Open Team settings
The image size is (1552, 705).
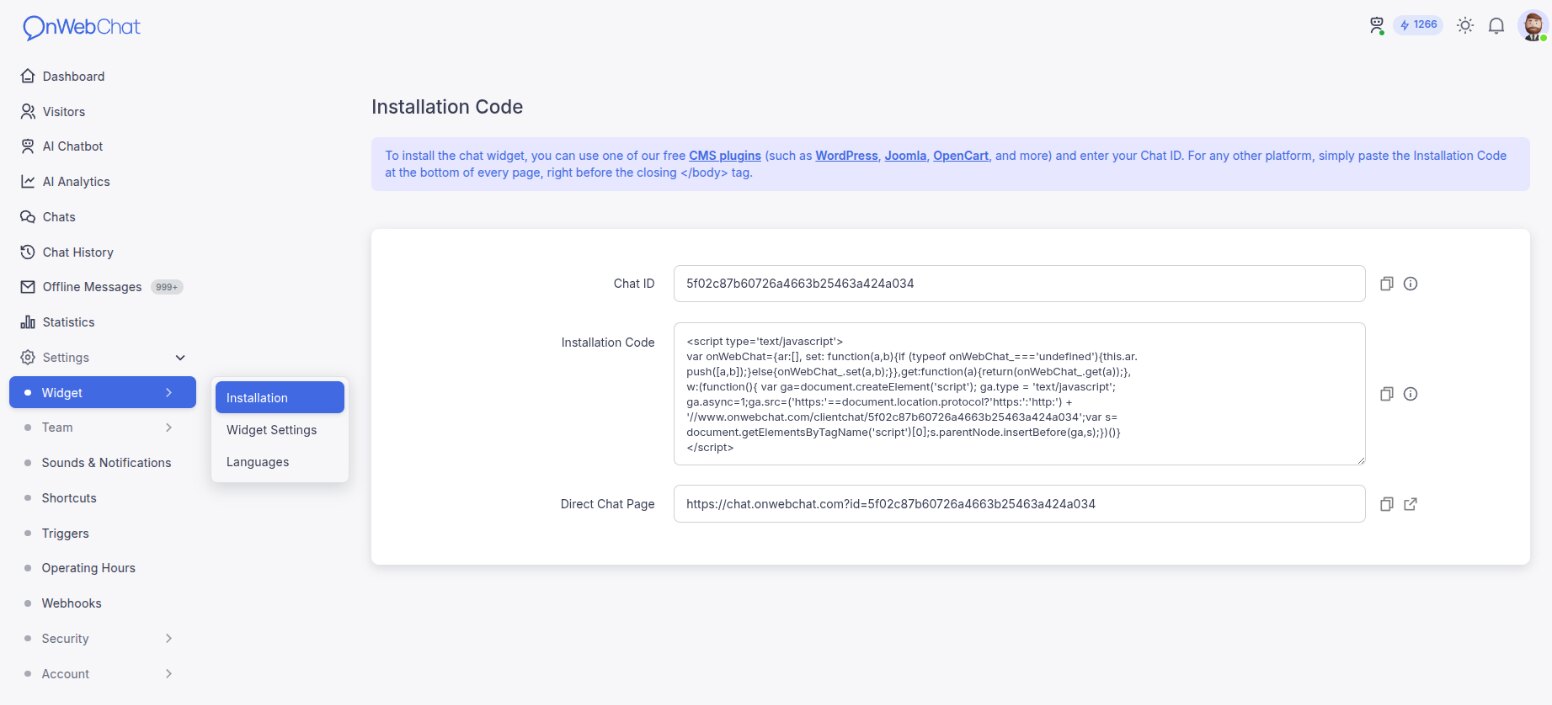(x=57, y=427)
